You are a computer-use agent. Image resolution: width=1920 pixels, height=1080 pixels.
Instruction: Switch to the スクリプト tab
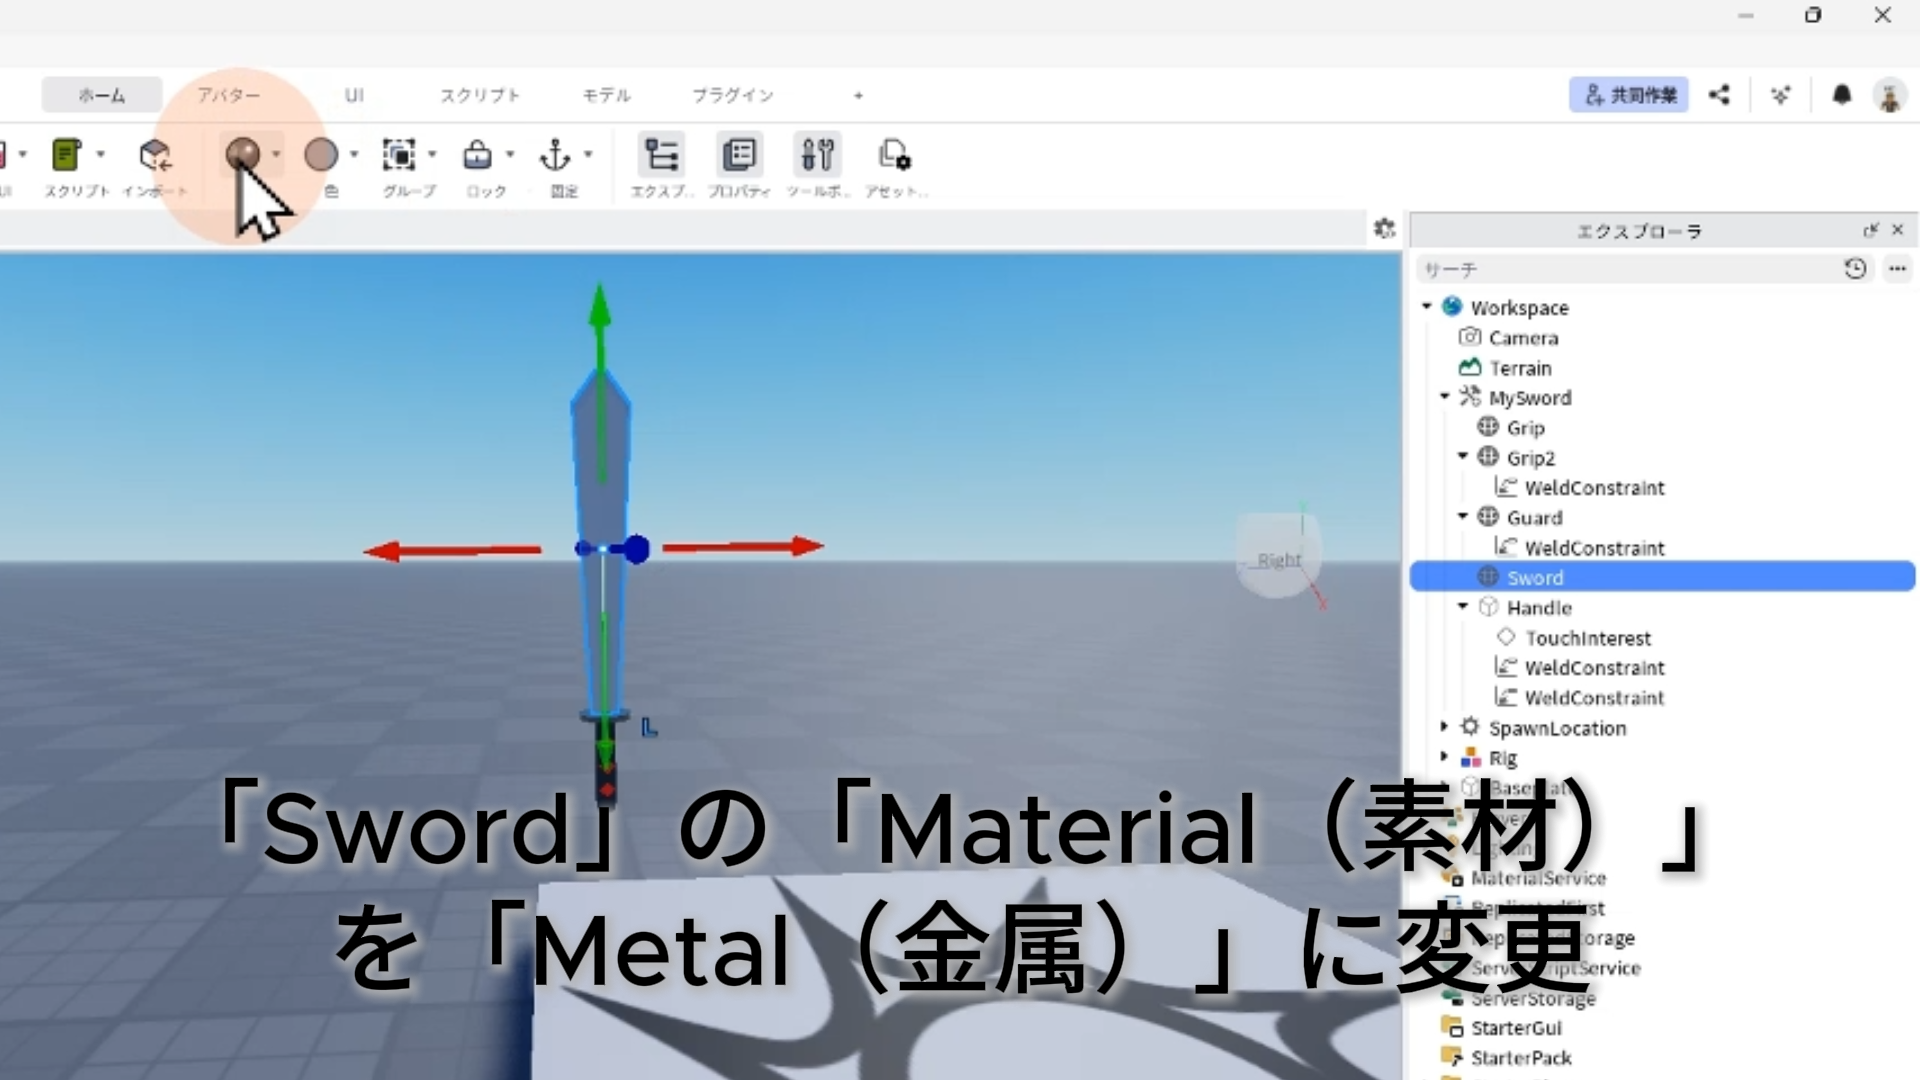tap(480, 95)
